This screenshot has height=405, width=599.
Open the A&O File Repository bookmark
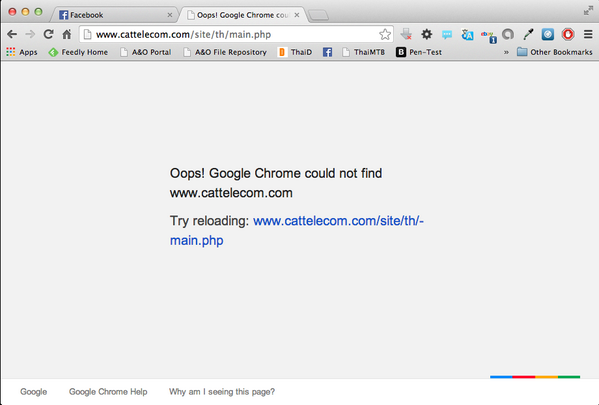tap(225, 52)
